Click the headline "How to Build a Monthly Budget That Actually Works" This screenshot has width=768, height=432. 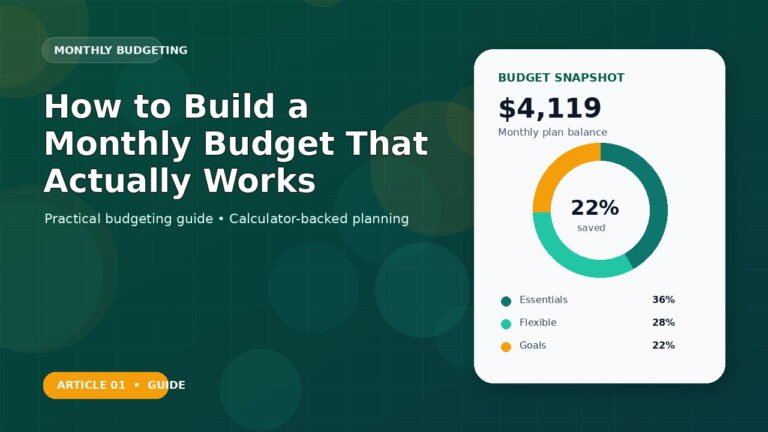(236, 144)
